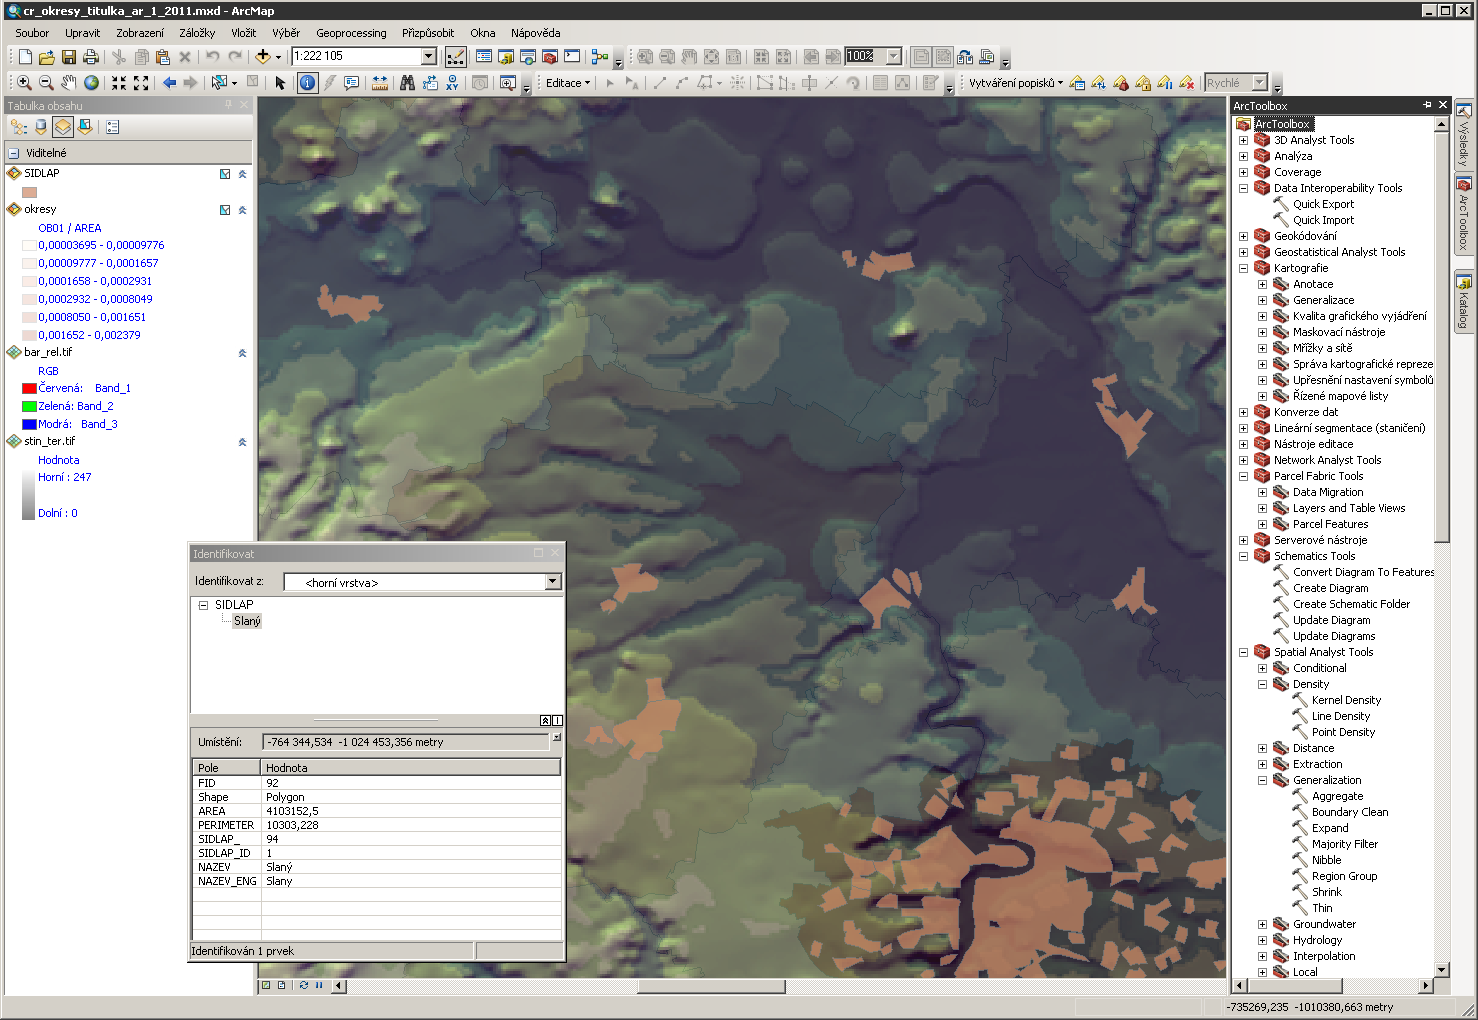Viewport: 1478px width, 1020px height.
Task: Switch to List By Visibility
Action: click(63, 127)
